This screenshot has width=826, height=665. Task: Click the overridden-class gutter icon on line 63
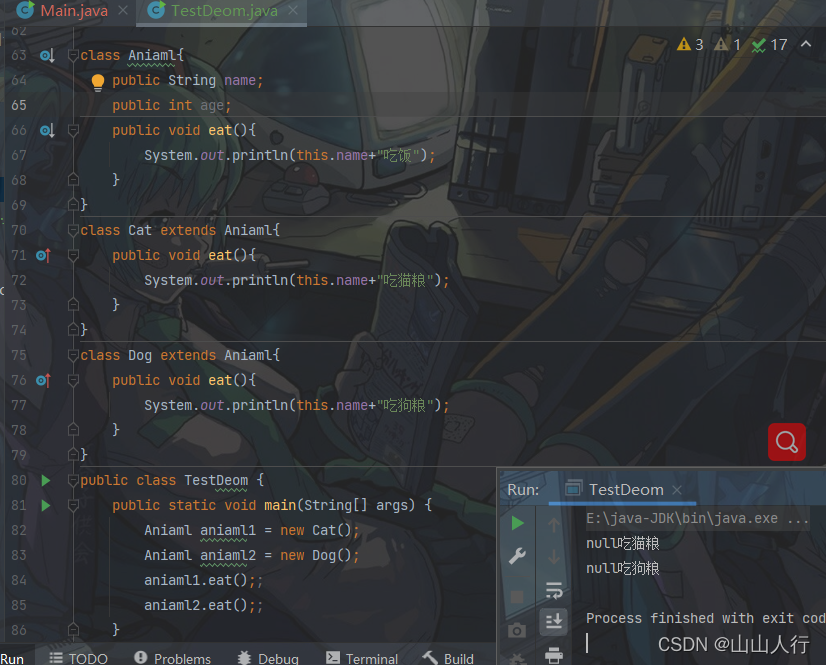pos(47,55)
